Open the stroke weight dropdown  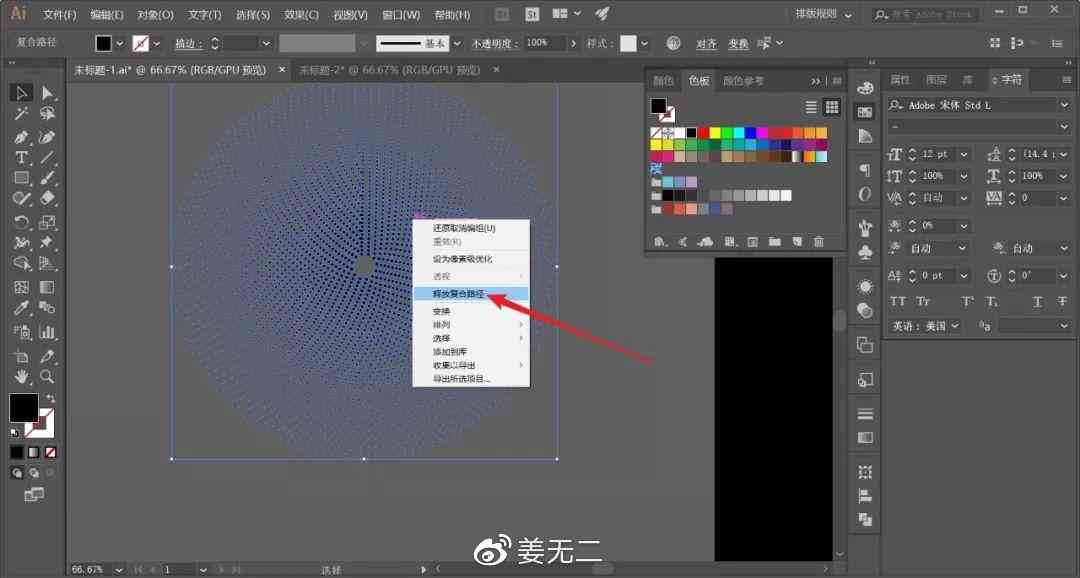(x=266, y=43)
